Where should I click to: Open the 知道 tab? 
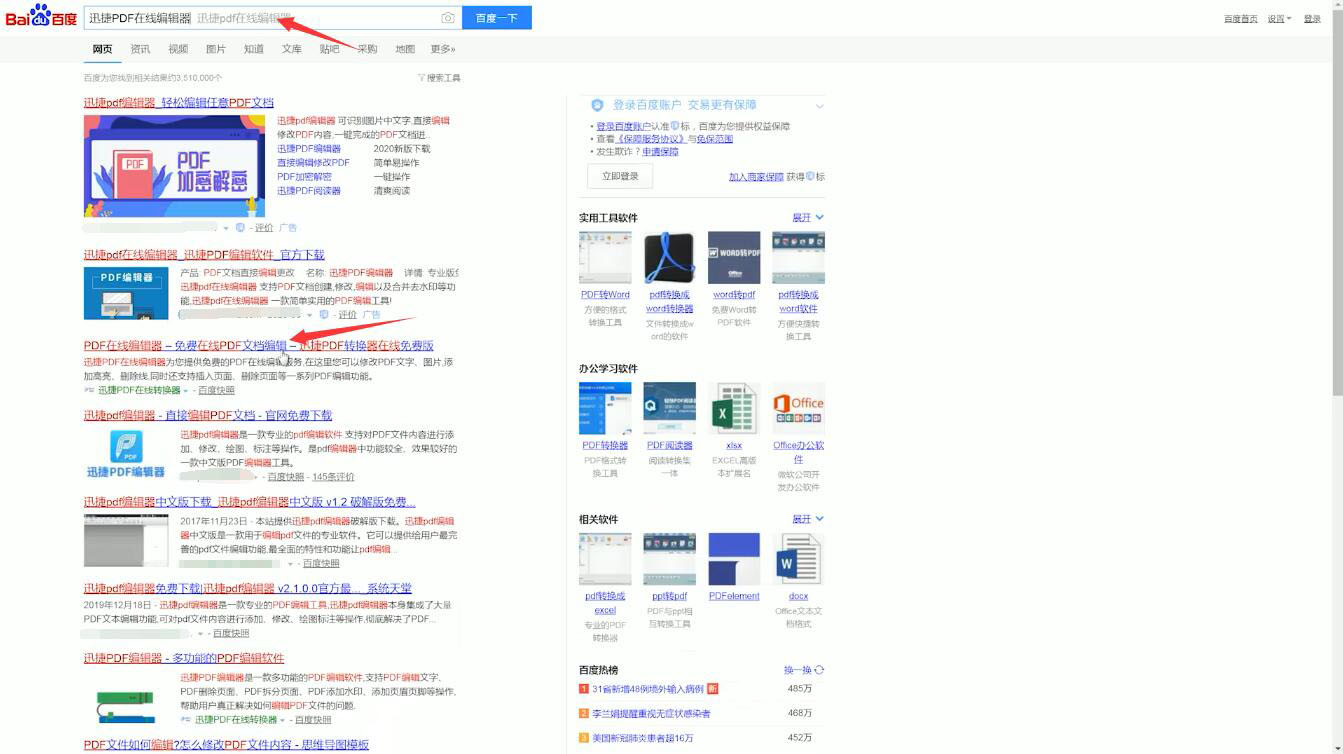coord(254,49)
